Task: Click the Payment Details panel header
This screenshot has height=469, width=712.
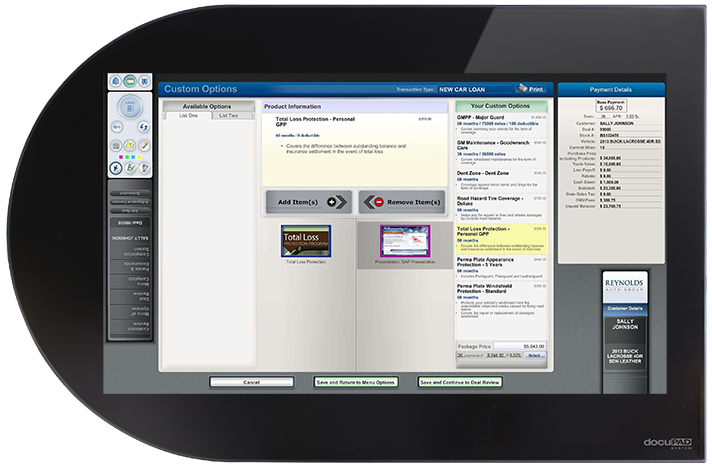Action: [x=611, y=89]
